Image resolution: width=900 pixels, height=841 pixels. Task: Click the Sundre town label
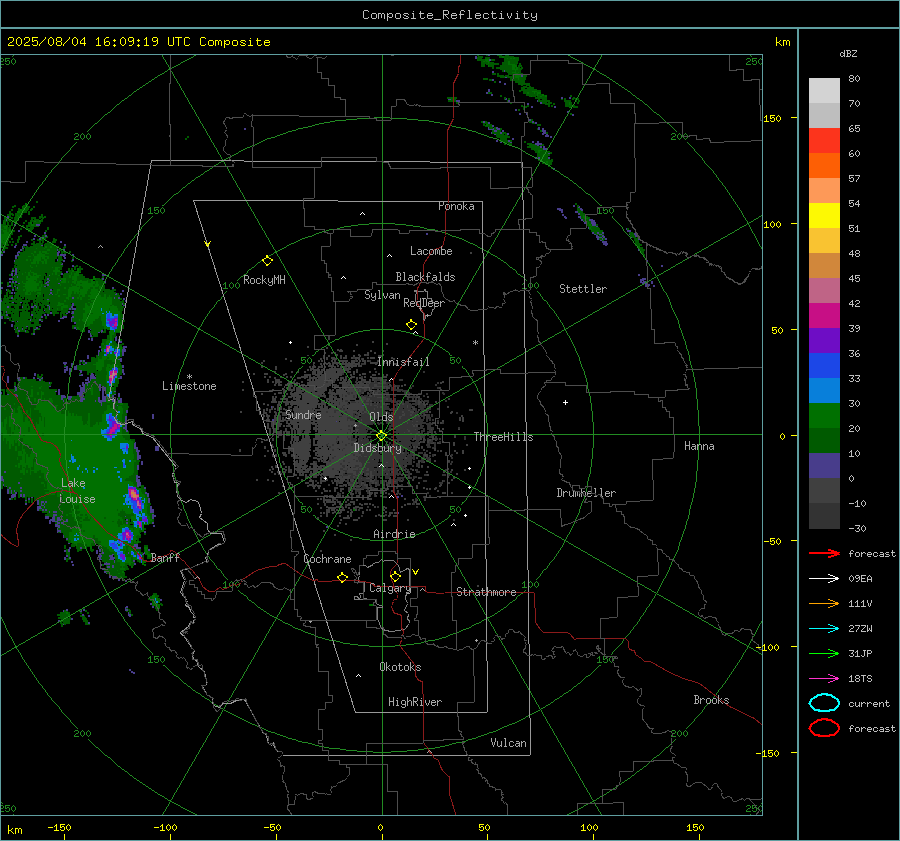(303, 415)
